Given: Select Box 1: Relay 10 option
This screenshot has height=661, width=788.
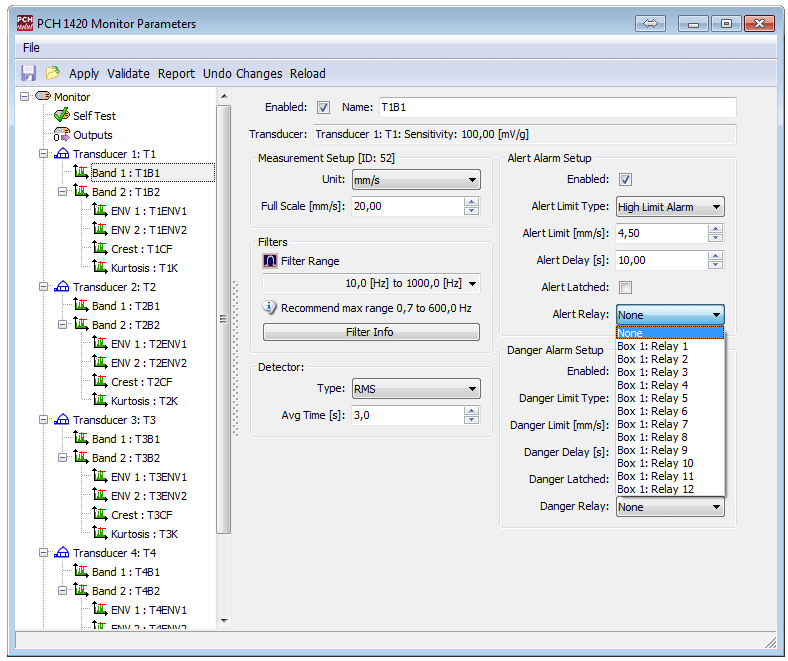Looking at the screenshot, I should (x=670, y=463).
